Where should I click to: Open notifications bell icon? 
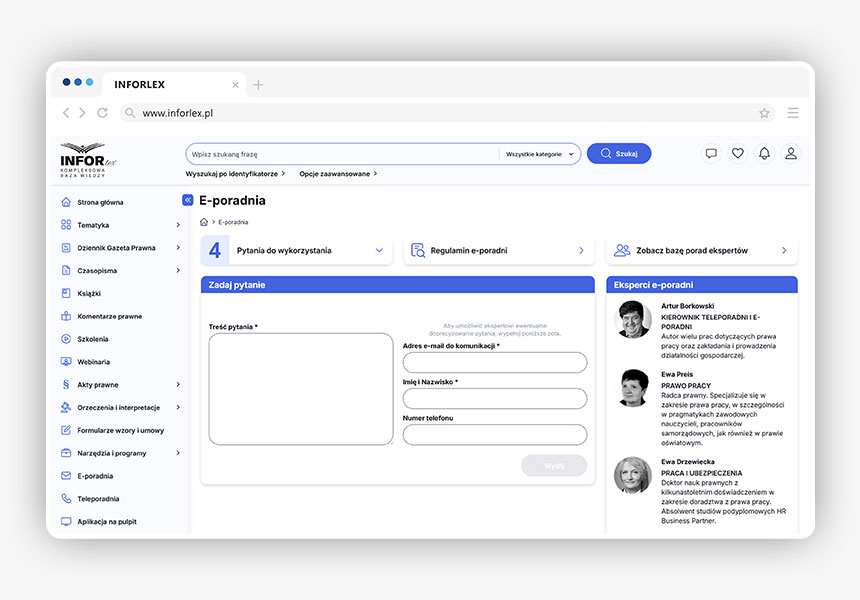point(764,154)
